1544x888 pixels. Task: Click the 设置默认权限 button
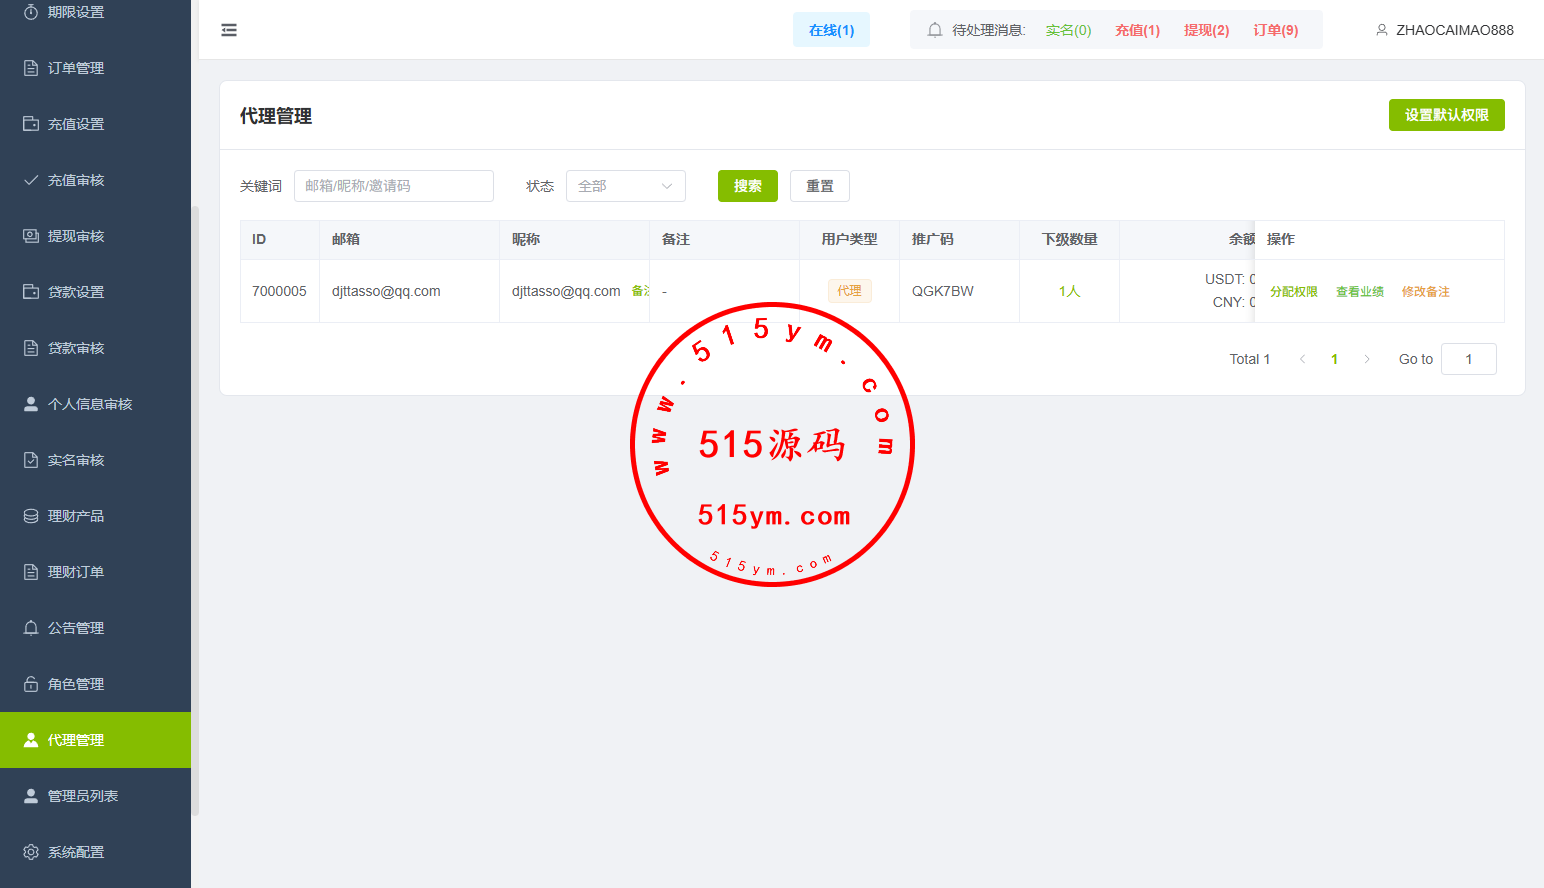1446,115
